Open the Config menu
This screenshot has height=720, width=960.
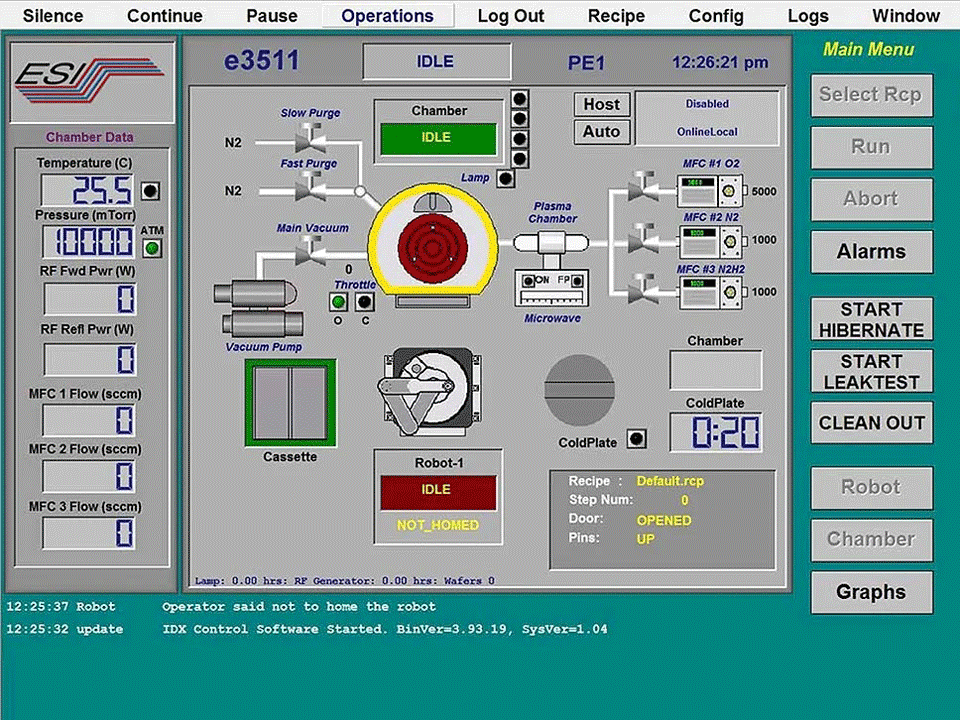(x=716, y=16)
